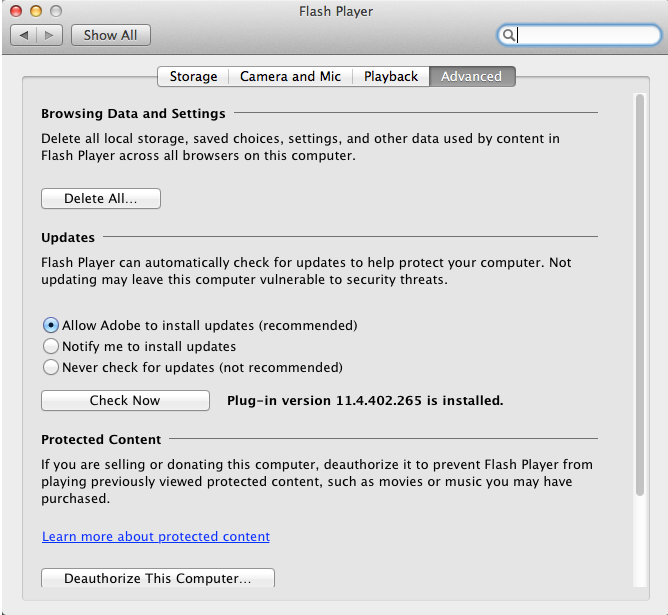Close the Flash Player window
Image resolution: width=668 pixels, height=615 pixels.
click(x=16, y=11)
